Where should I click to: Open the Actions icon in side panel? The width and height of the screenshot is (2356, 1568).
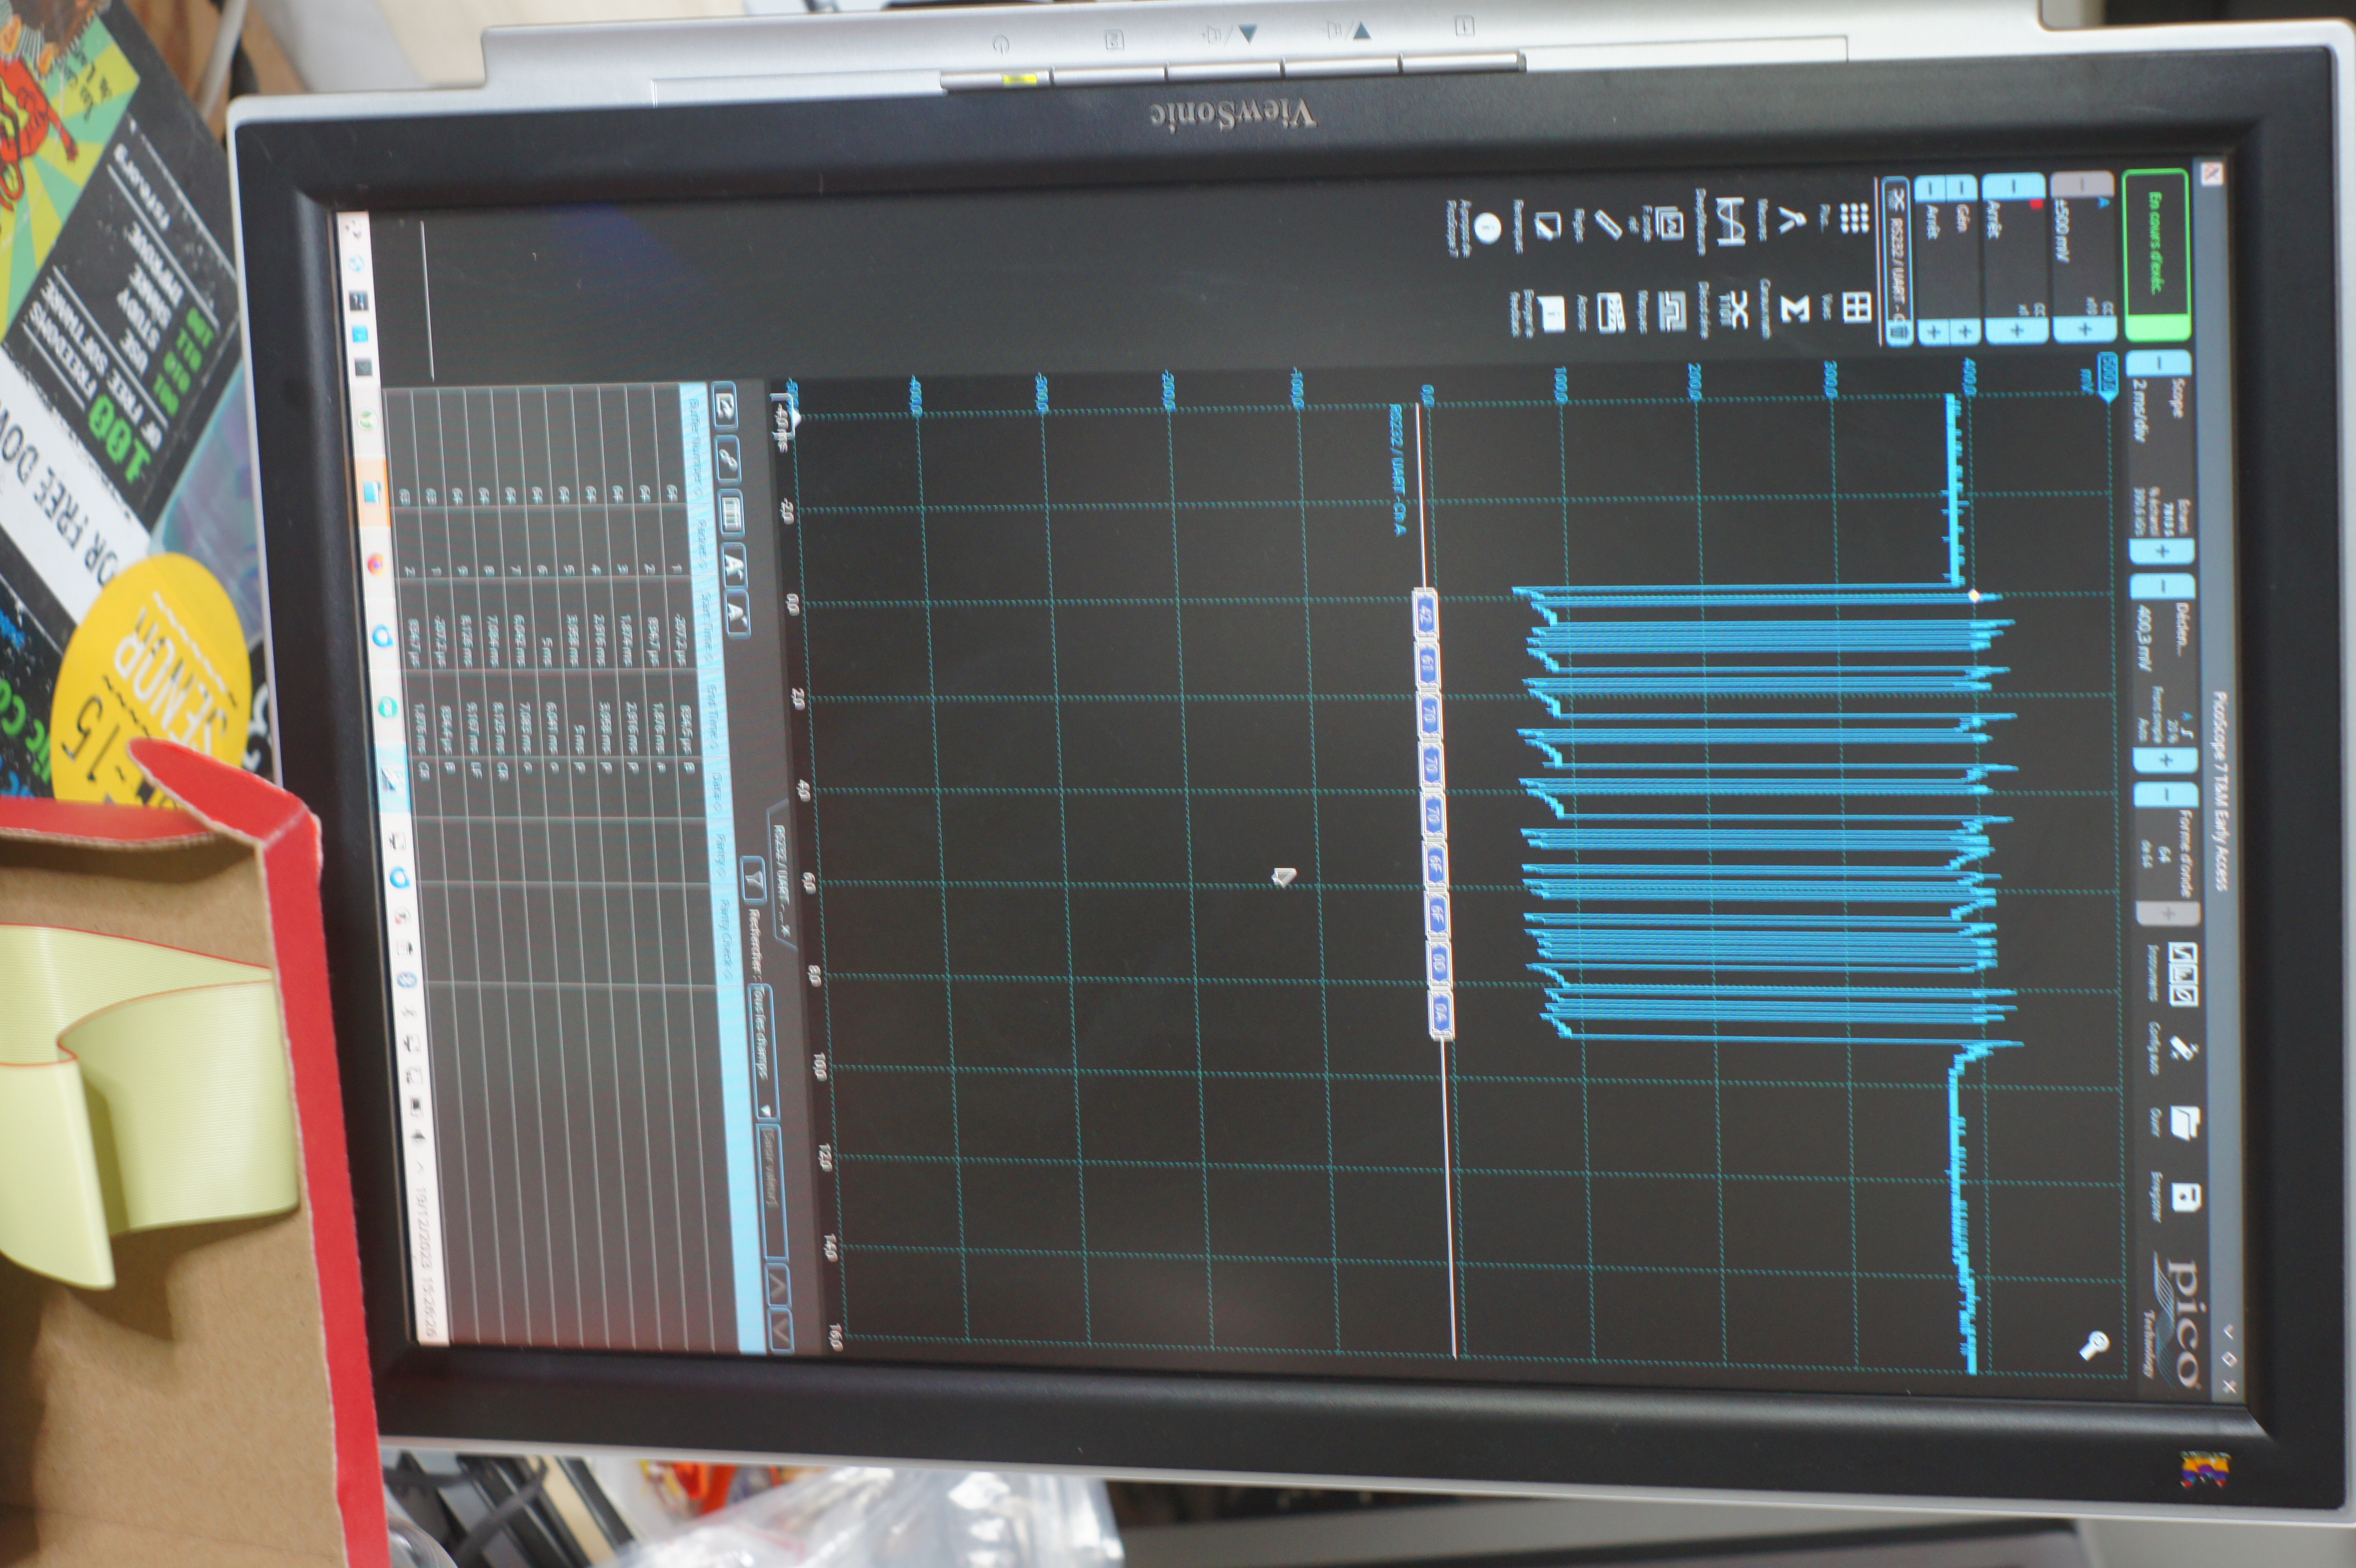[1612, 313]
